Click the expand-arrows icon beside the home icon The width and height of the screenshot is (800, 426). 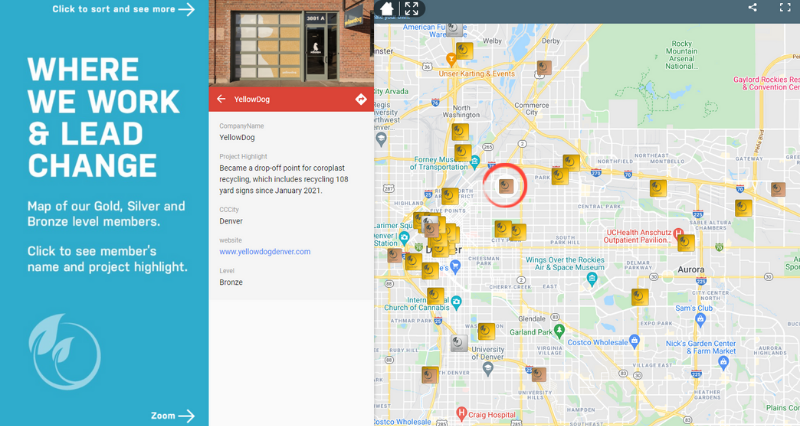[411, 9]
